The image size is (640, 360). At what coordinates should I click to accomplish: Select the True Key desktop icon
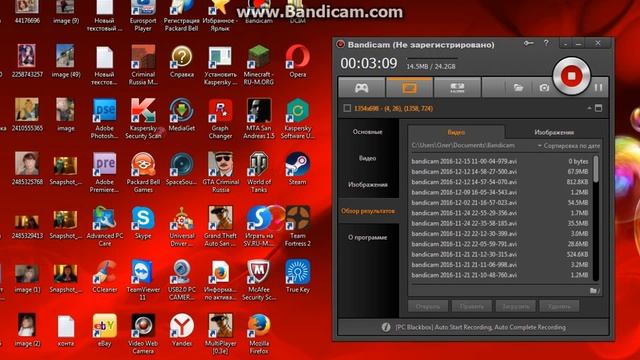[x=298, y=276]
